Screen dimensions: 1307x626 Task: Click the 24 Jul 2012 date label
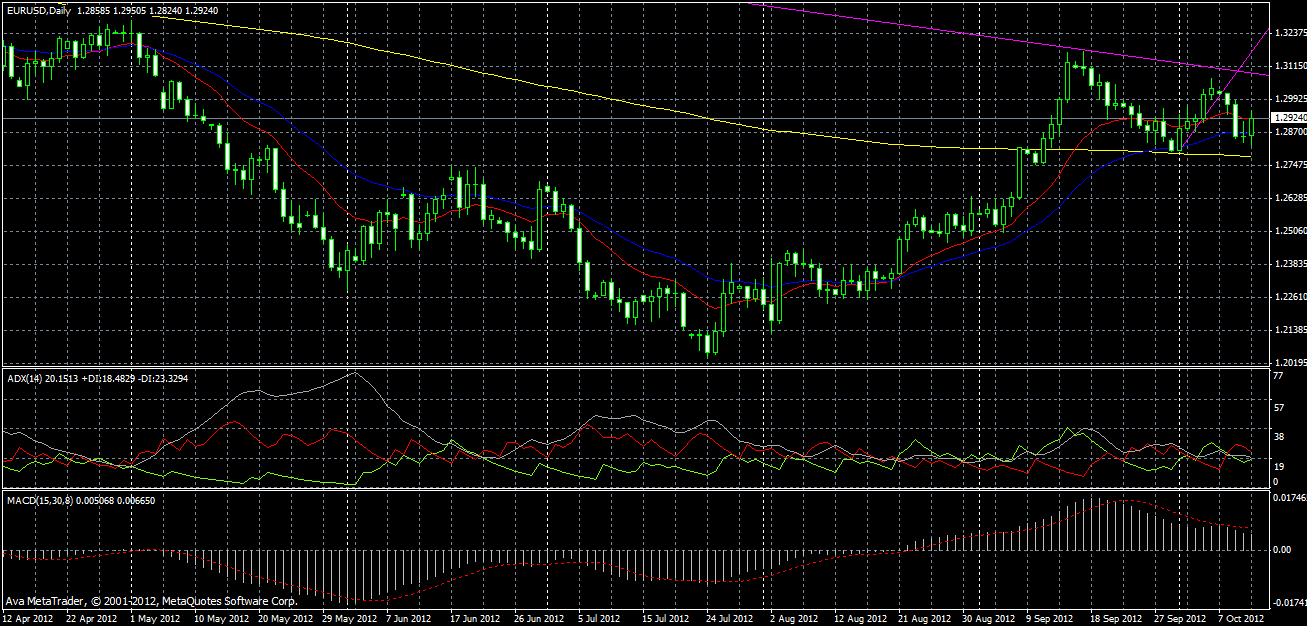[723, 618]
